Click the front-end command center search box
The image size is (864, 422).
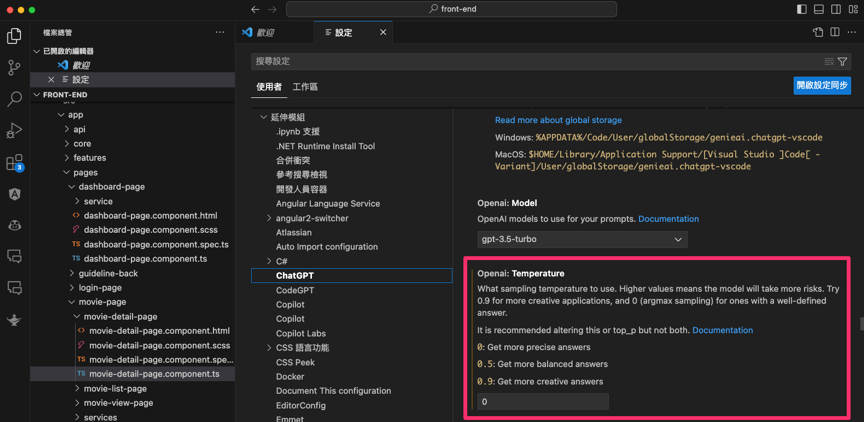coord(451,9)
